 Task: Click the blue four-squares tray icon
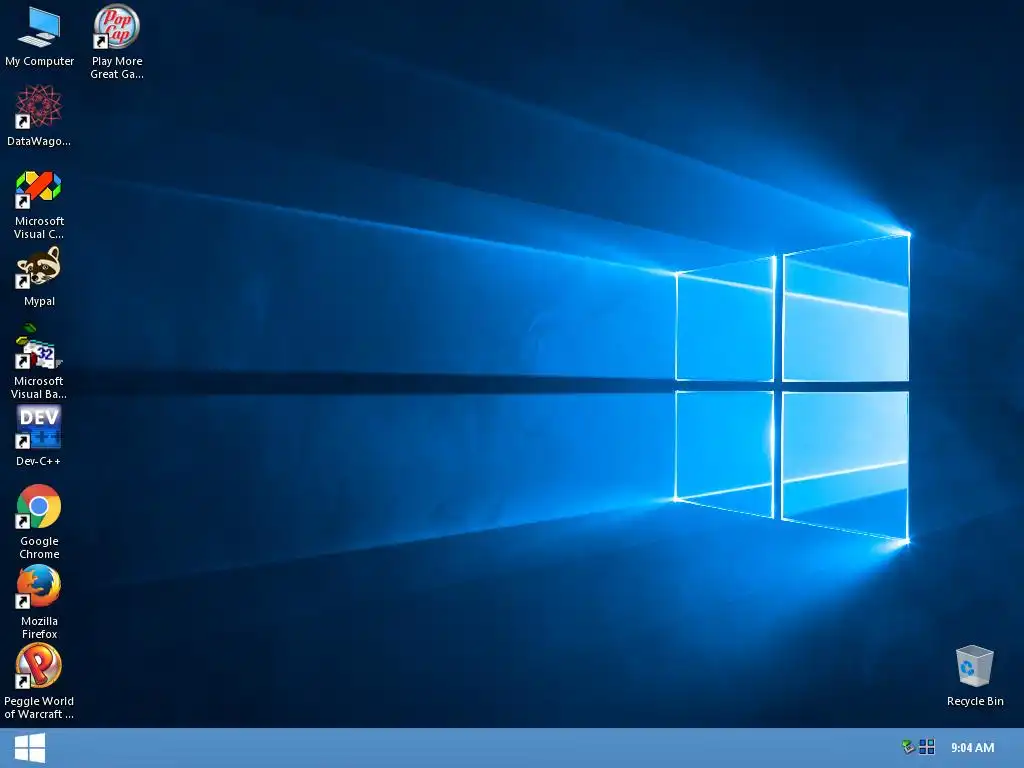(x=927, y=746)
